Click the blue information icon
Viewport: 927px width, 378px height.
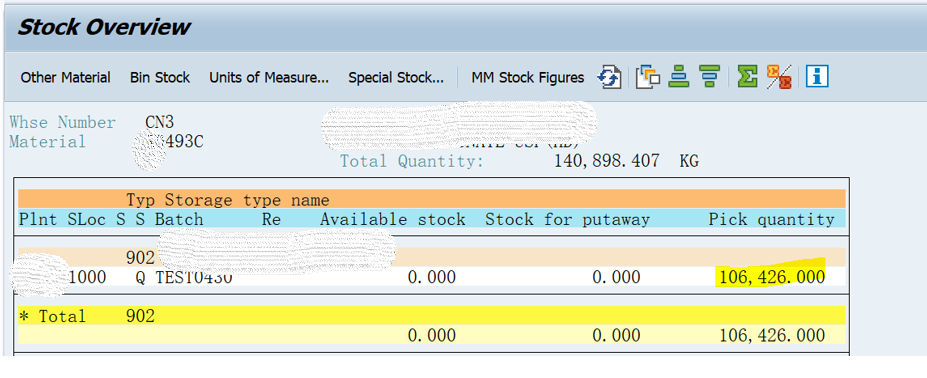[x=818, y=77]
